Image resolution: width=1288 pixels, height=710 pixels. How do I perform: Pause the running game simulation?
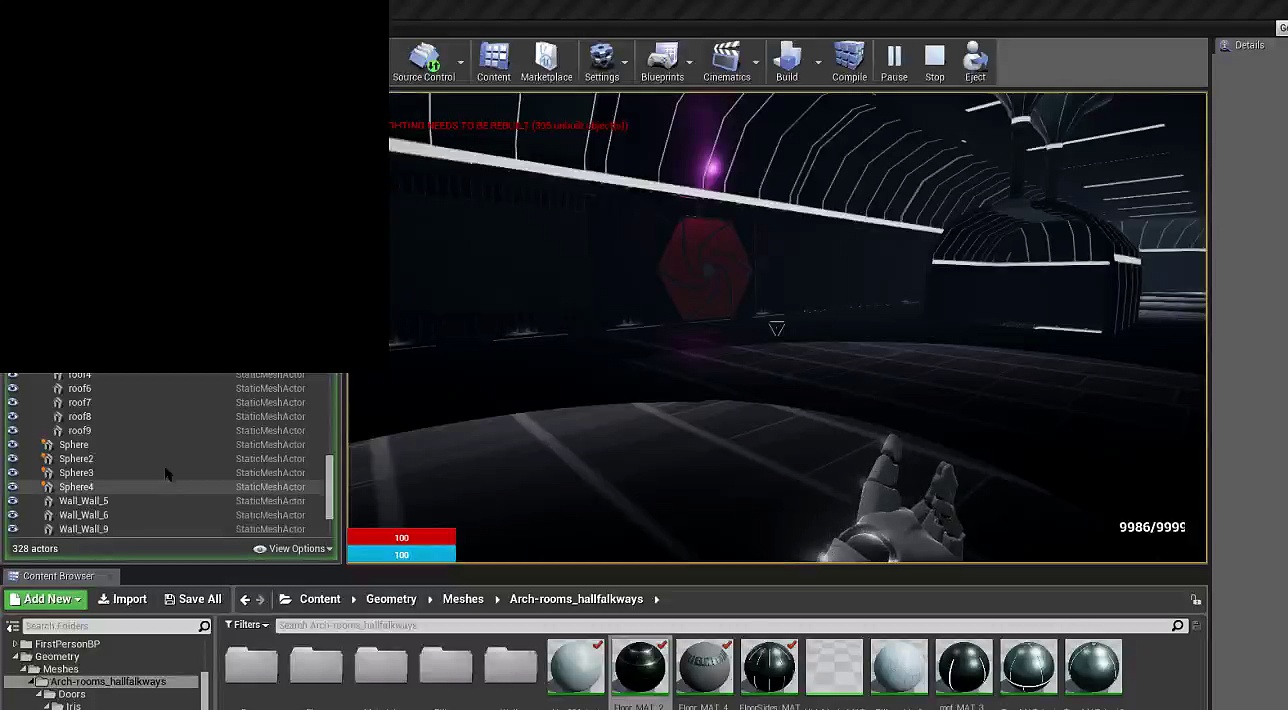894,62
